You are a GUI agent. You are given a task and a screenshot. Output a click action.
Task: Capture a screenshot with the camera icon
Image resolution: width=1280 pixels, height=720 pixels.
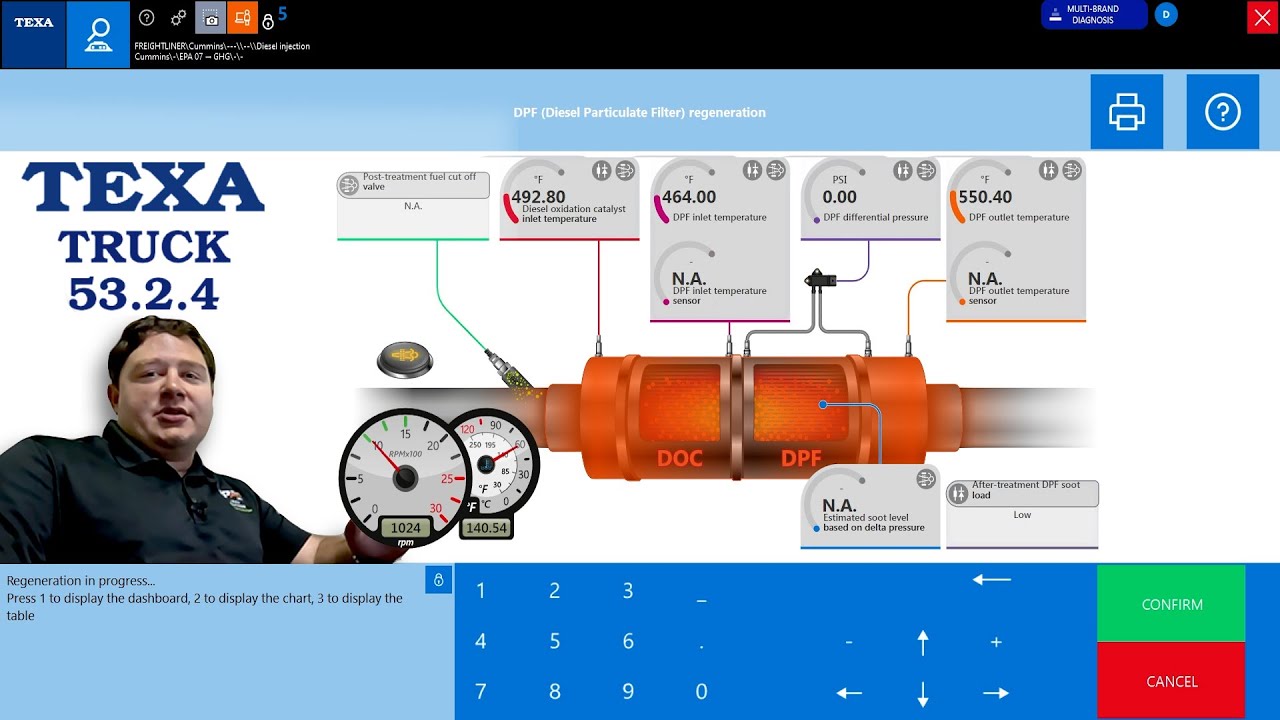click(210, 17)
